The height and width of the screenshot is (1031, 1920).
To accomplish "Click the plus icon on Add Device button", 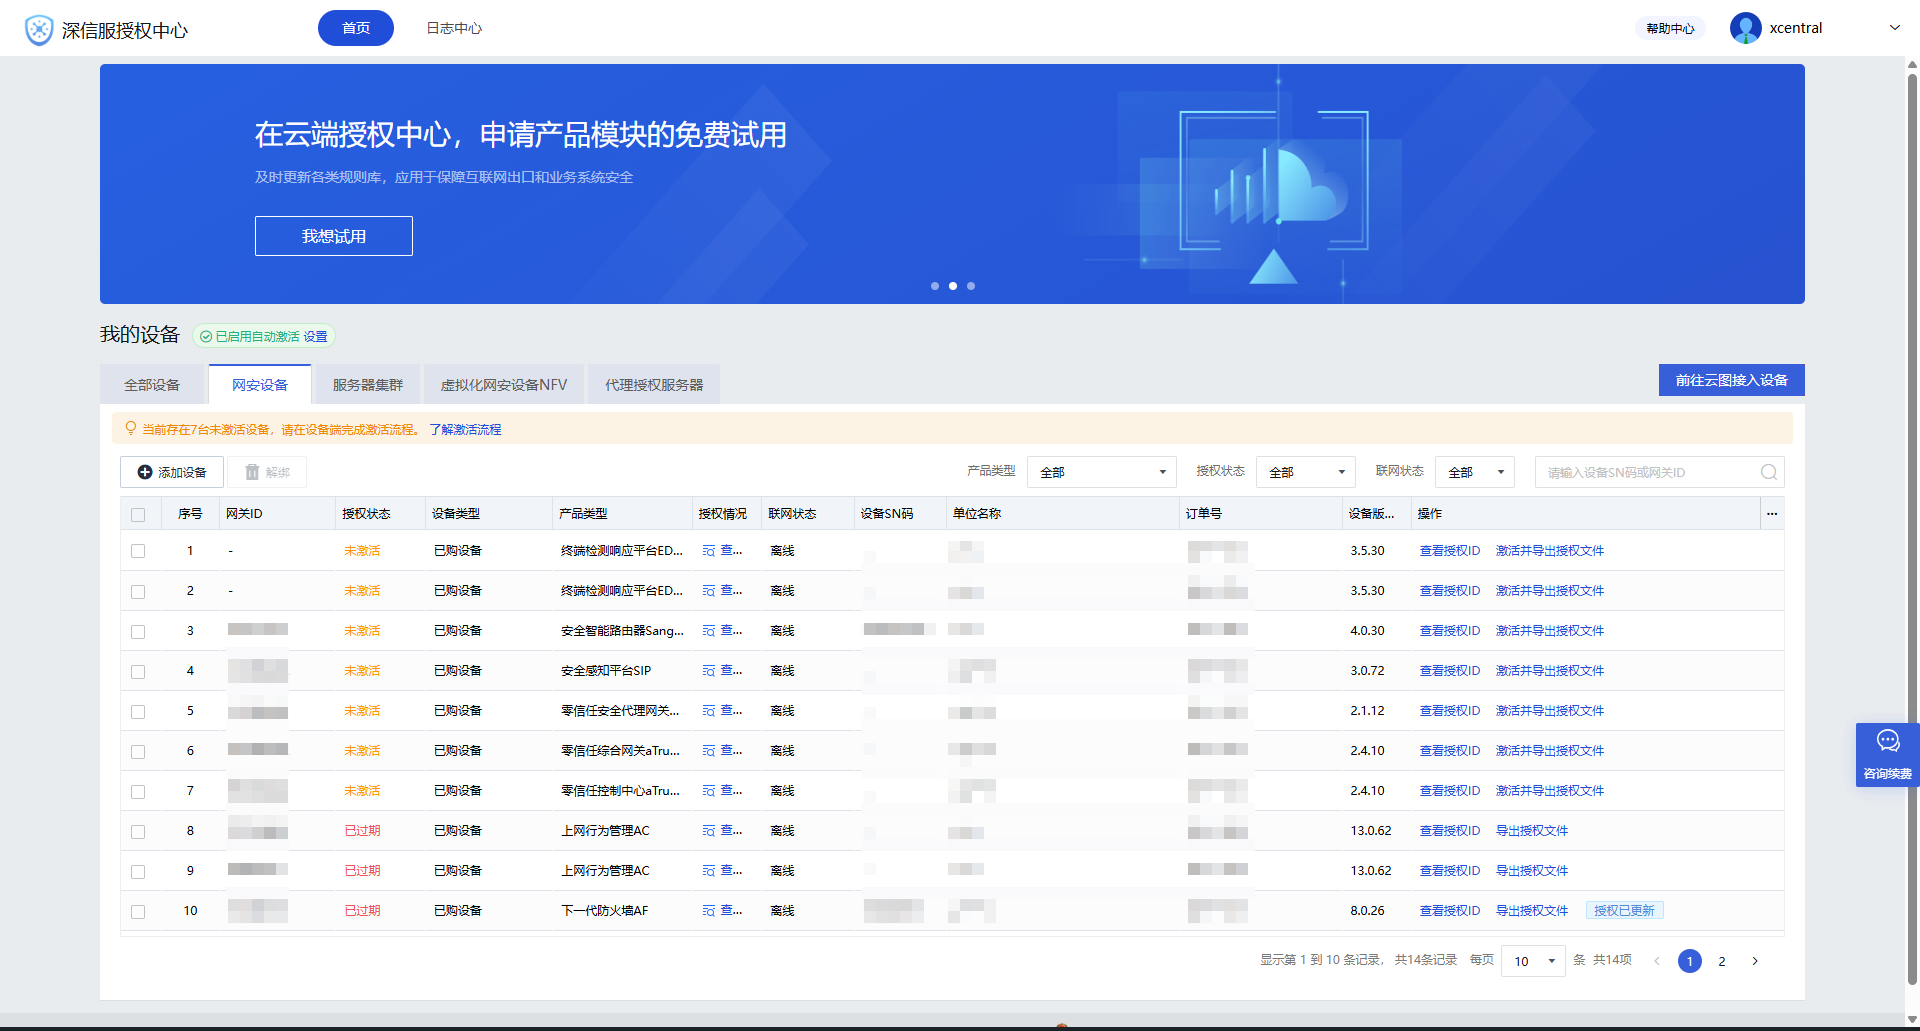I will click(x=145, y=472).
